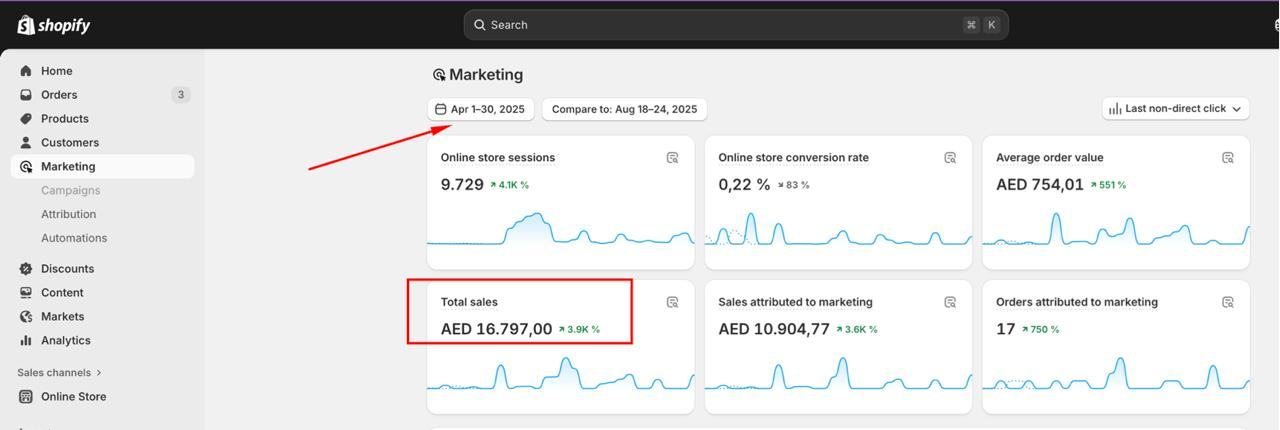The width and height of the screenshot is (1280, 430).
Task: Click the Home icon in sidebar
Action: pyautogui.click(x=26, y=71)
